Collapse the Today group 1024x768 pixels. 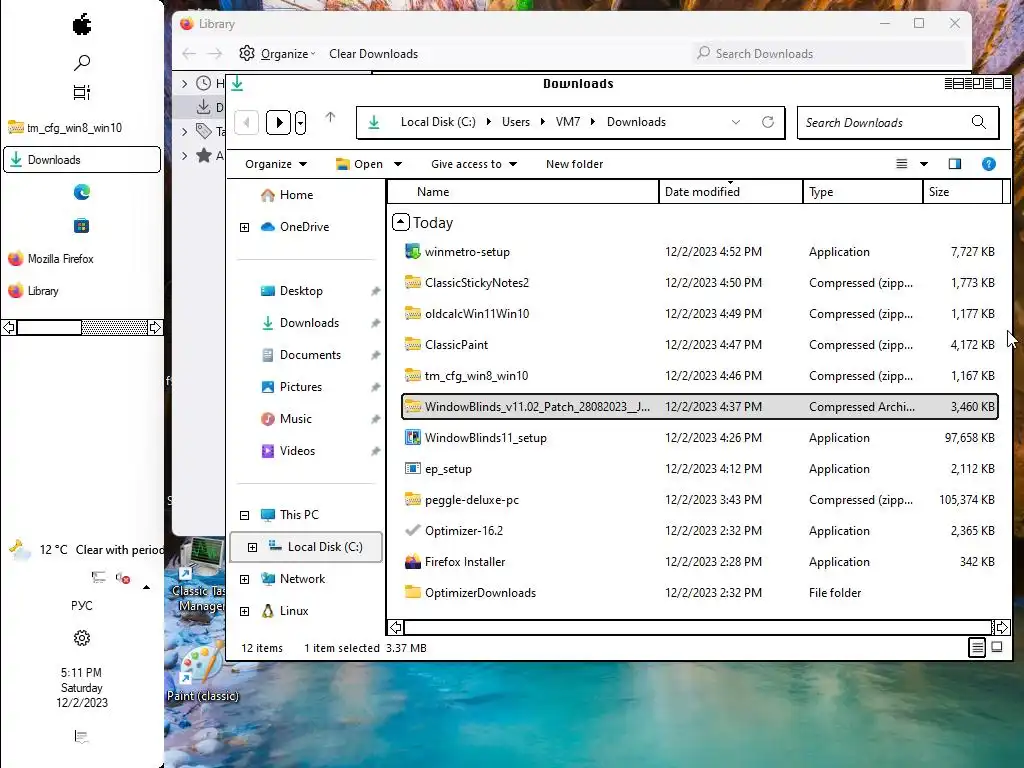coord(401,223)
